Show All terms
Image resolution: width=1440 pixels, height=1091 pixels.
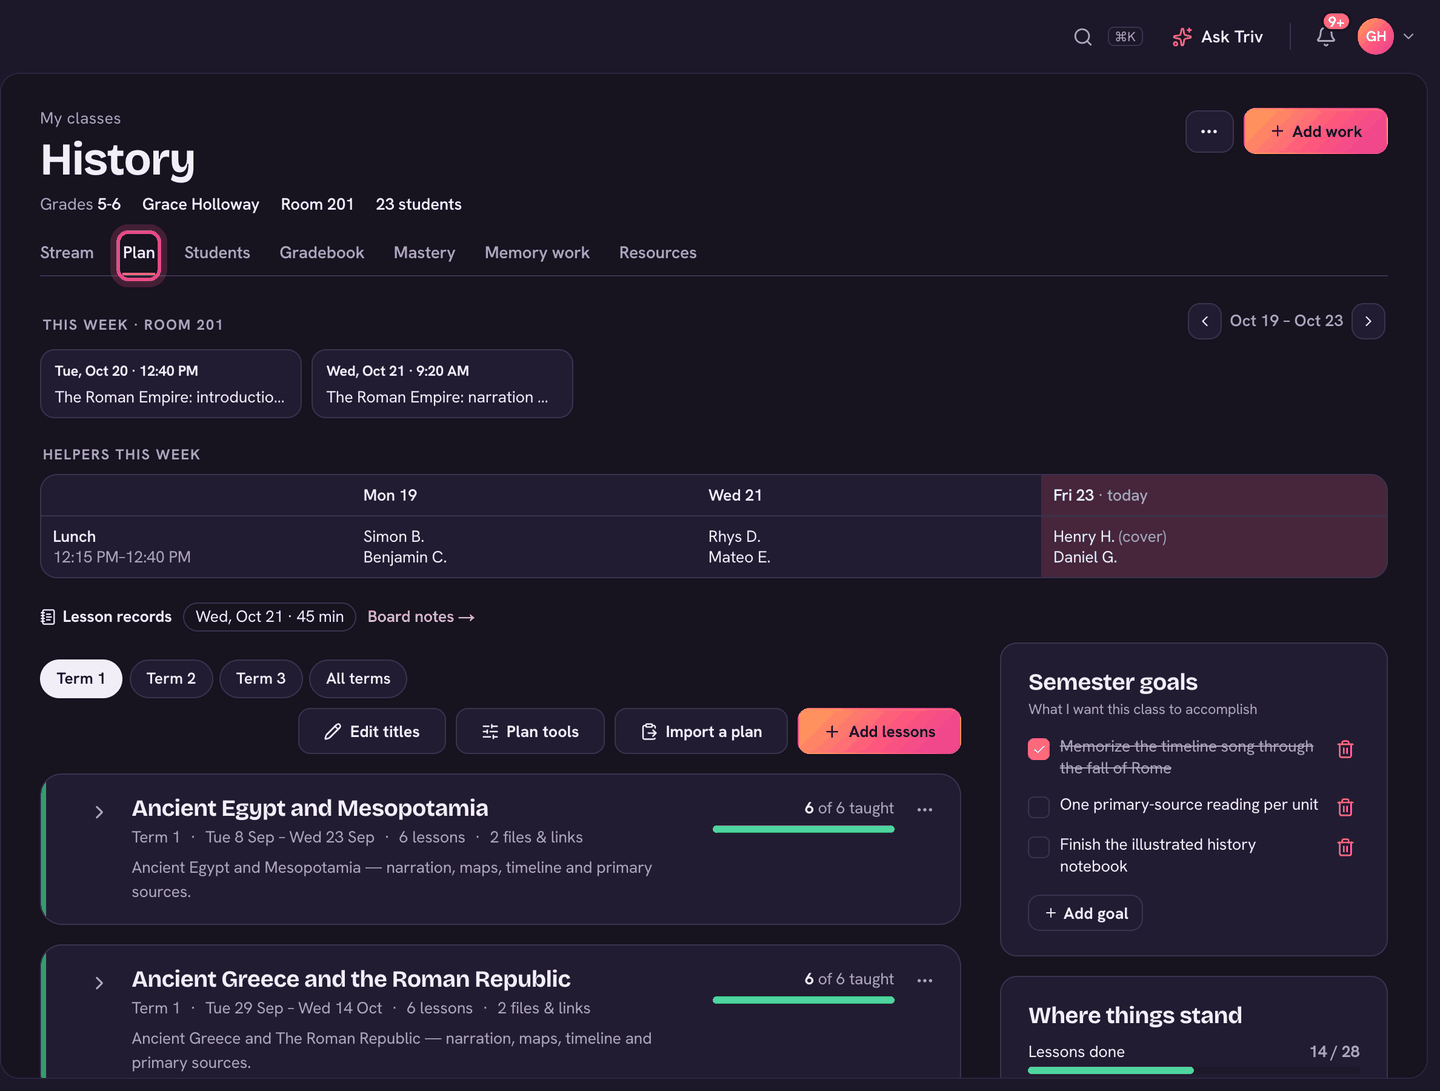click(x=358, y=679)
